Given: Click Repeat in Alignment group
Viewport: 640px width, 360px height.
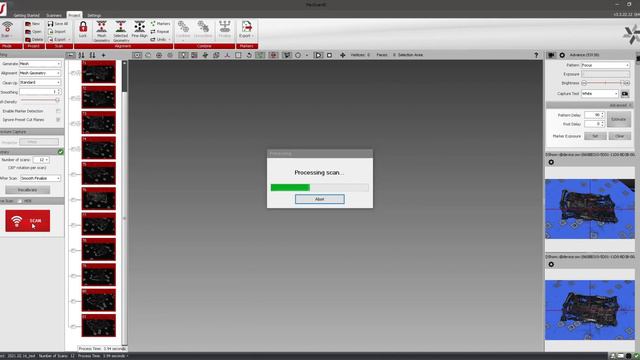Looking at the screenshot, I should click(160, 32).
